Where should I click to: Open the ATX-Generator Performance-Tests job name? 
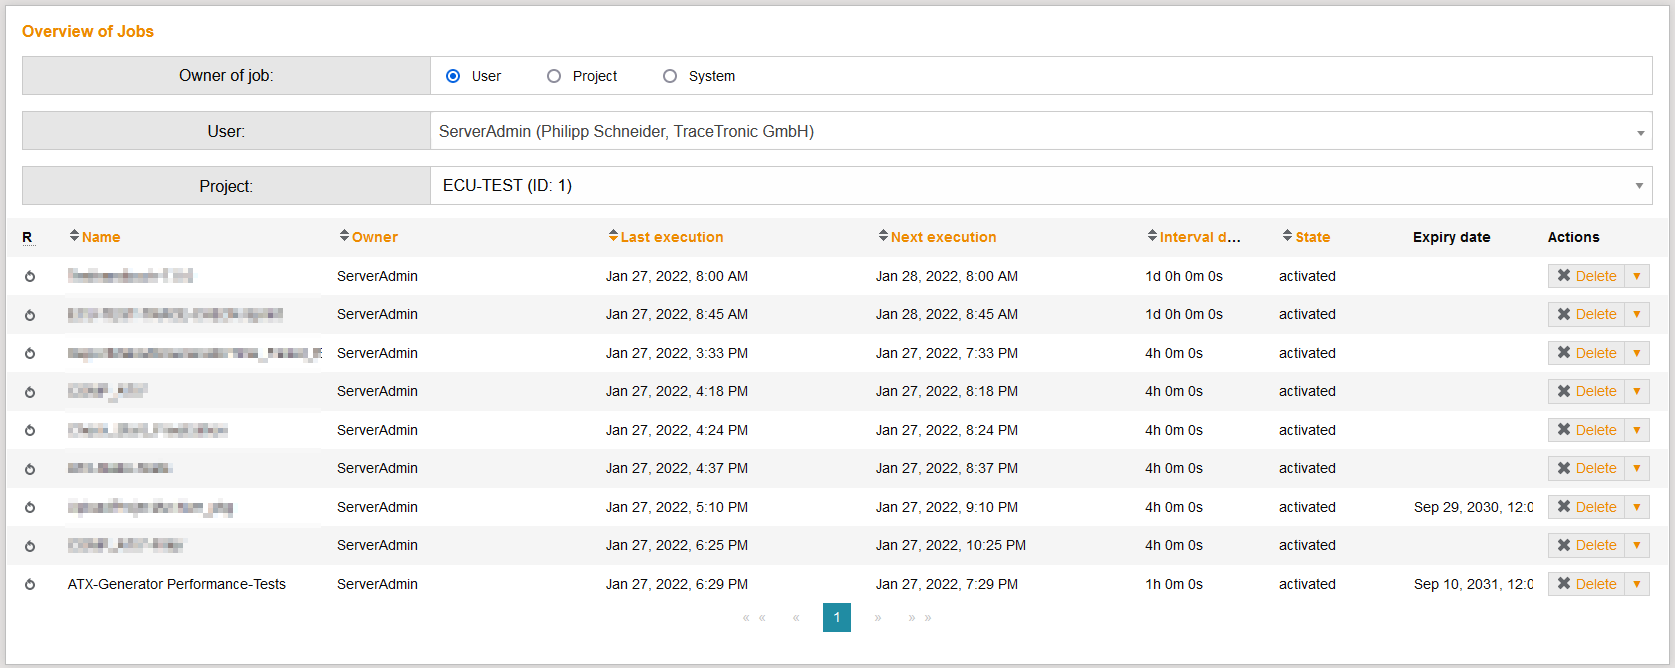coord(176,584)
